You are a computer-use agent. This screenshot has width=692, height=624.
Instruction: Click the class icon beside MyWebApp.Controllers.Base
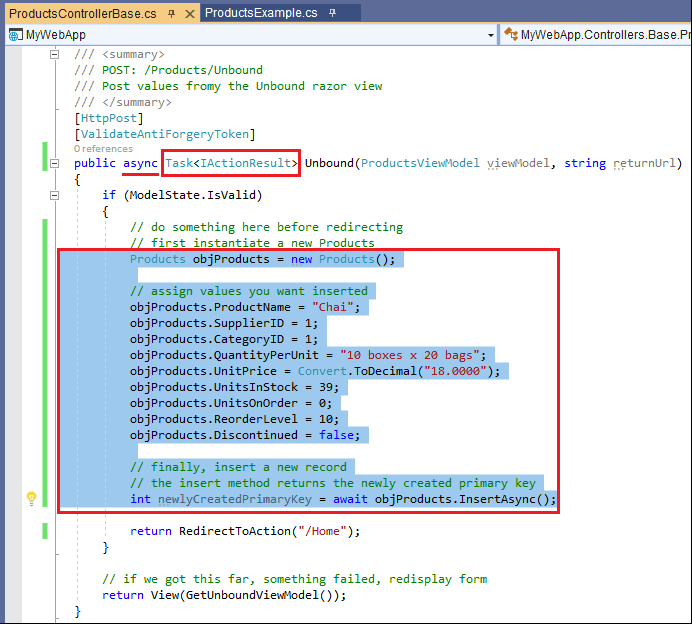point(510,35)
